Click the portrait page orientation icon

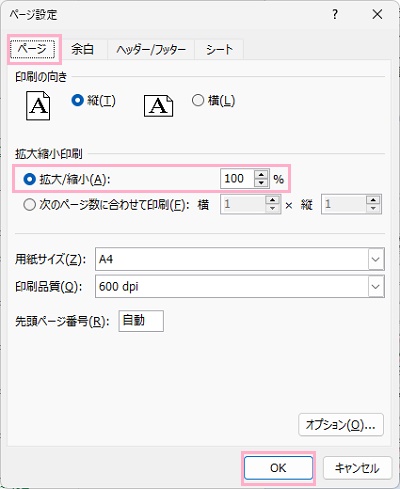(38, 106)
